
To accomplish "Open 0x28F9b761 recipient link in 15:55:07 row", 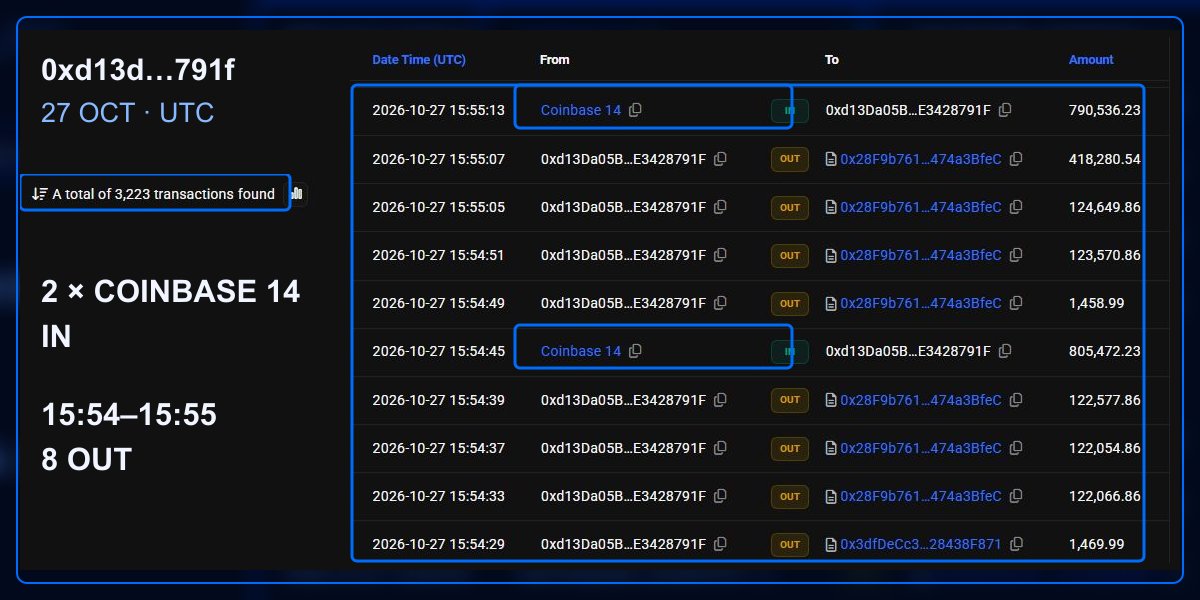I will click(920, 159).
